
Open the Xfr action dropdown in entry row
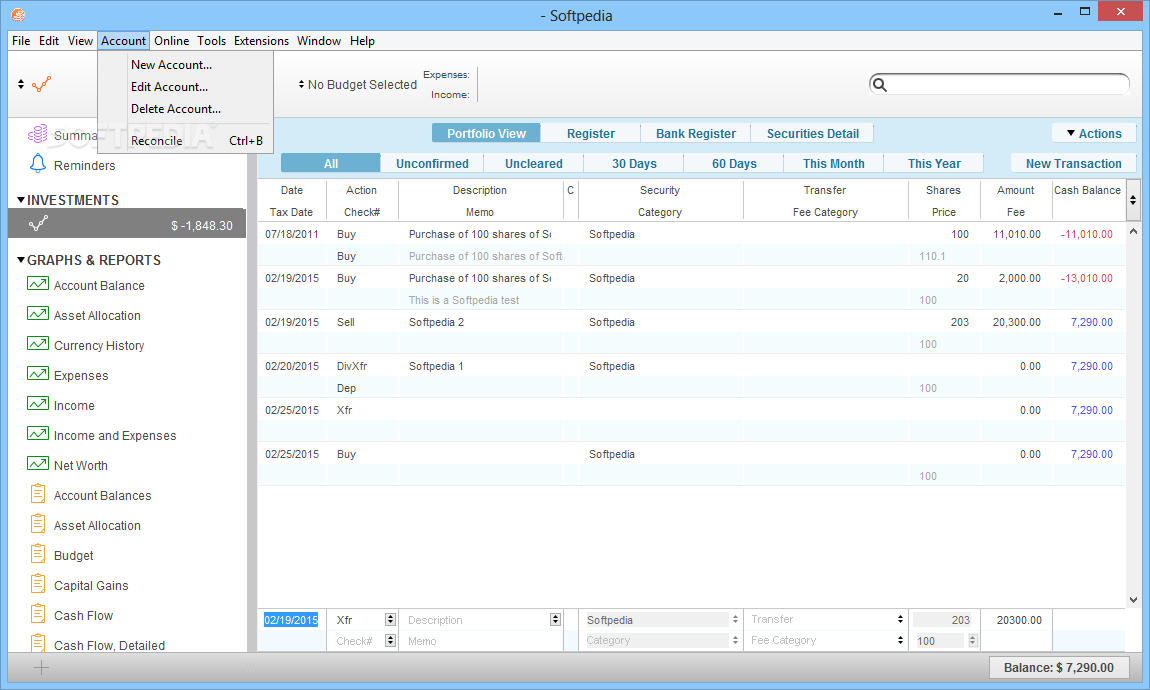(x=390, y=620)
